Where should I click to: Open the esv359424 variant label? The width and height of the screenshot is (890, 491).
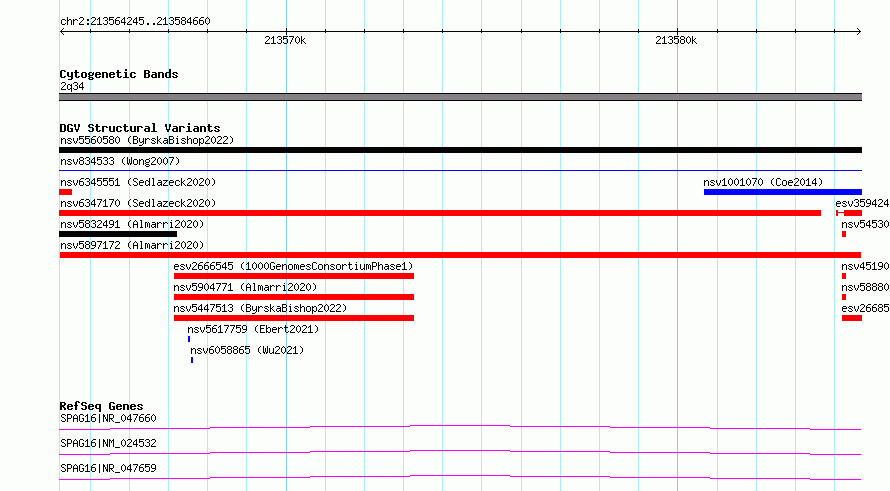[x=862, y=203]
